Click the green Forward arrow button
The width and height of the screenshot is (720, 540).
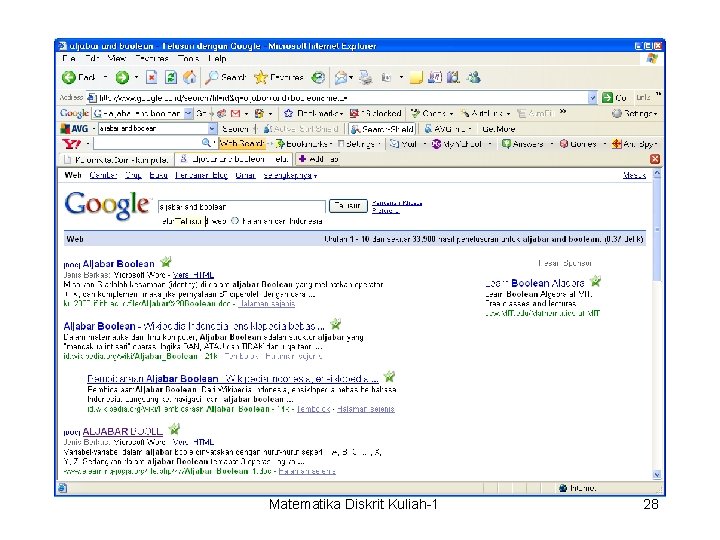tap(122, 78)
